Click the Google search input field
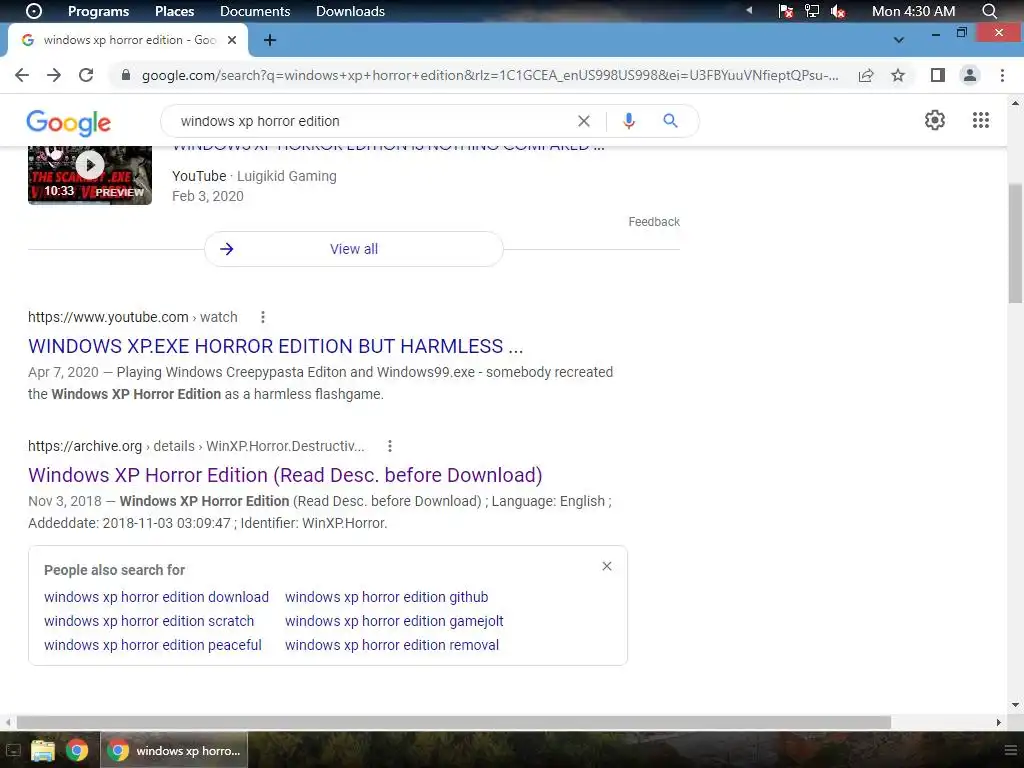Image resolution: width=1024 pixels, height=768 pixels. click(x=372, y=121)
